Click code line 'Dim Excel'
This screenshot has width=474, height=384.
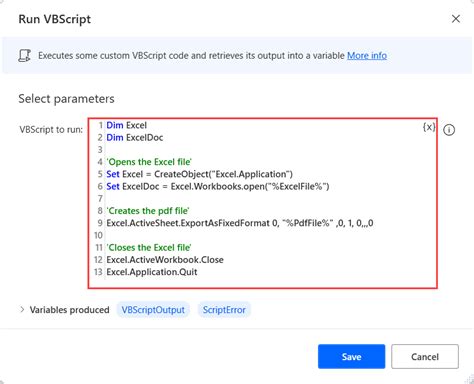[126, 125]
